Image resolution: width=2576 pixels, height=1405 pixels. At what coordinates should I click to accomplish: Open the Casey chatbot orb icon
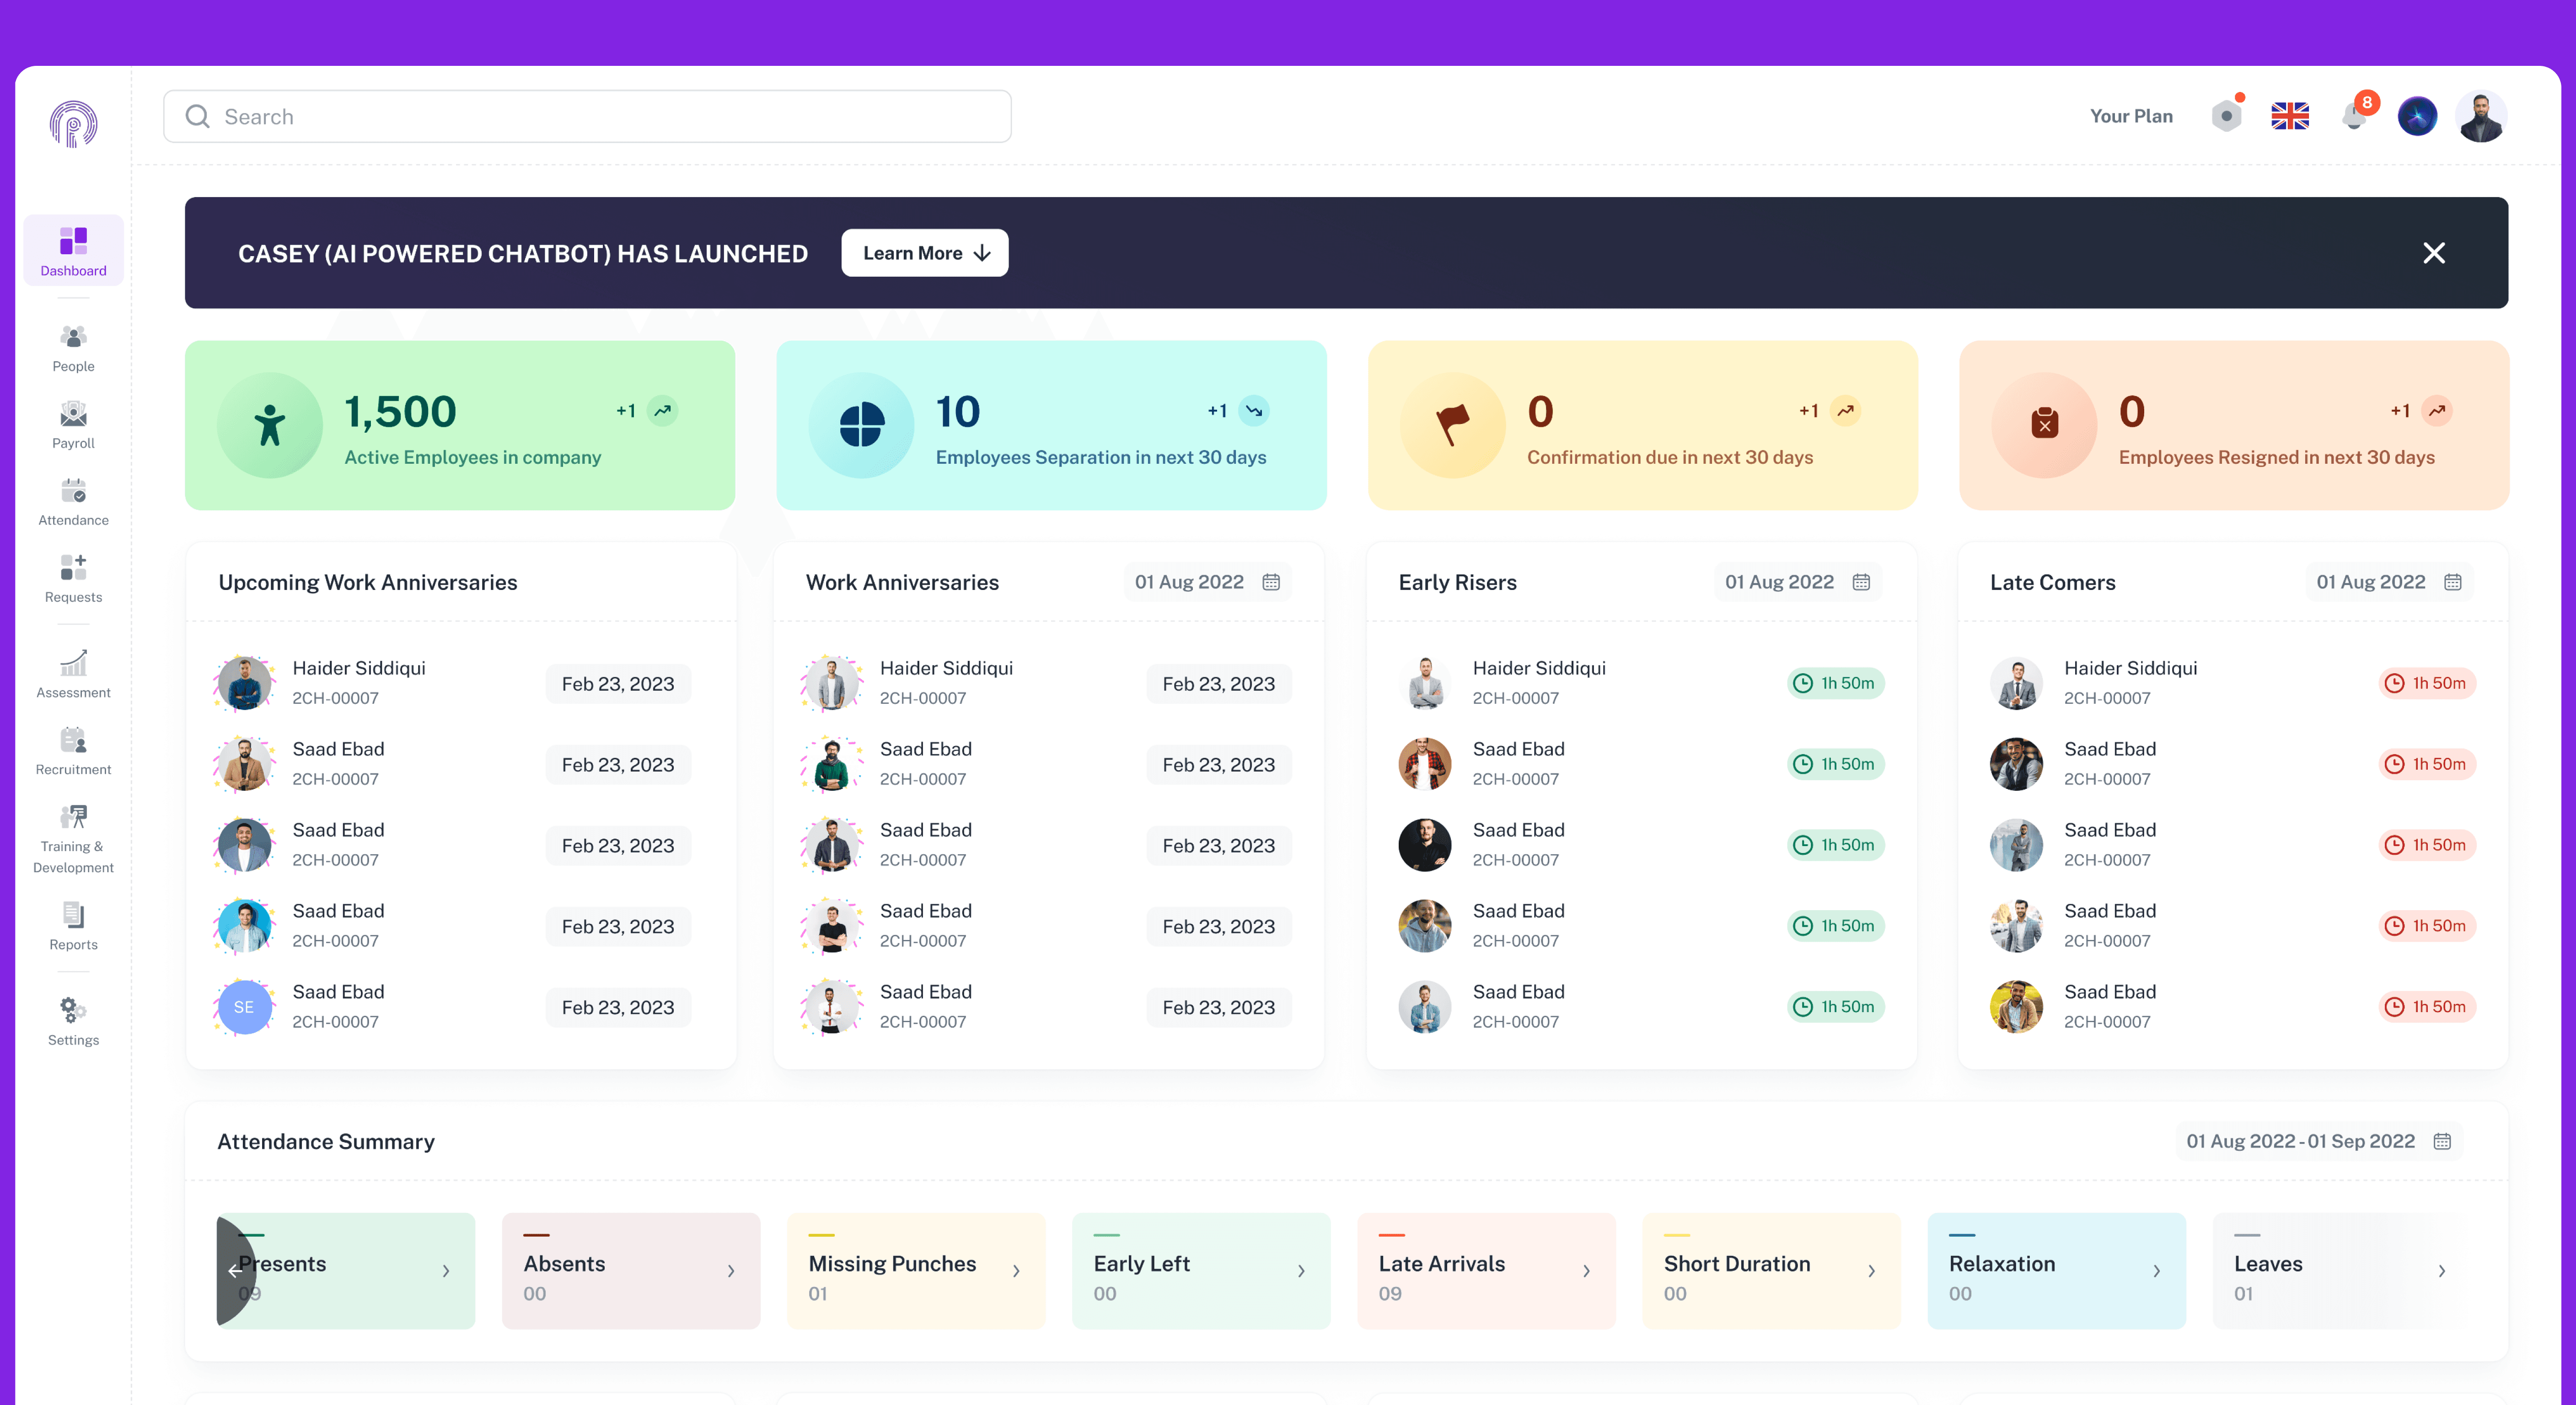(2417, 116)
